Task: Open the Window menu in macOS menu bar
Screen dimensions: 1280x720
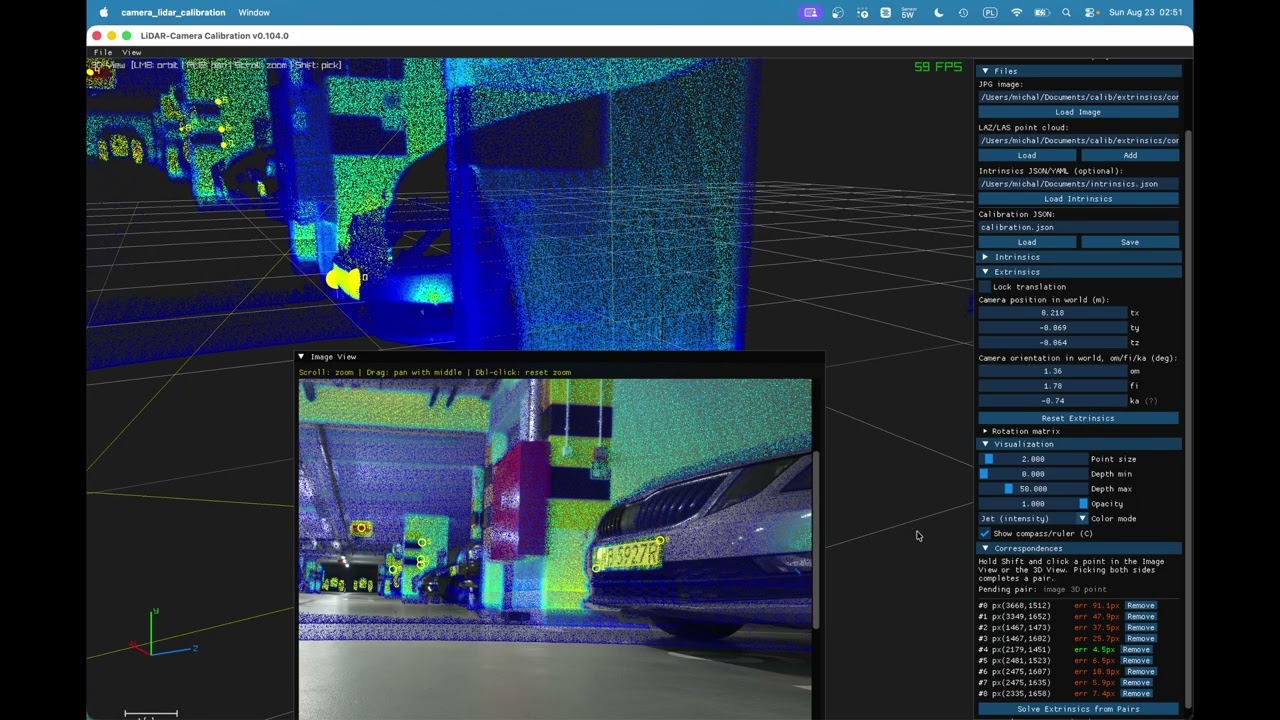Action: click(x=254, y=12)
